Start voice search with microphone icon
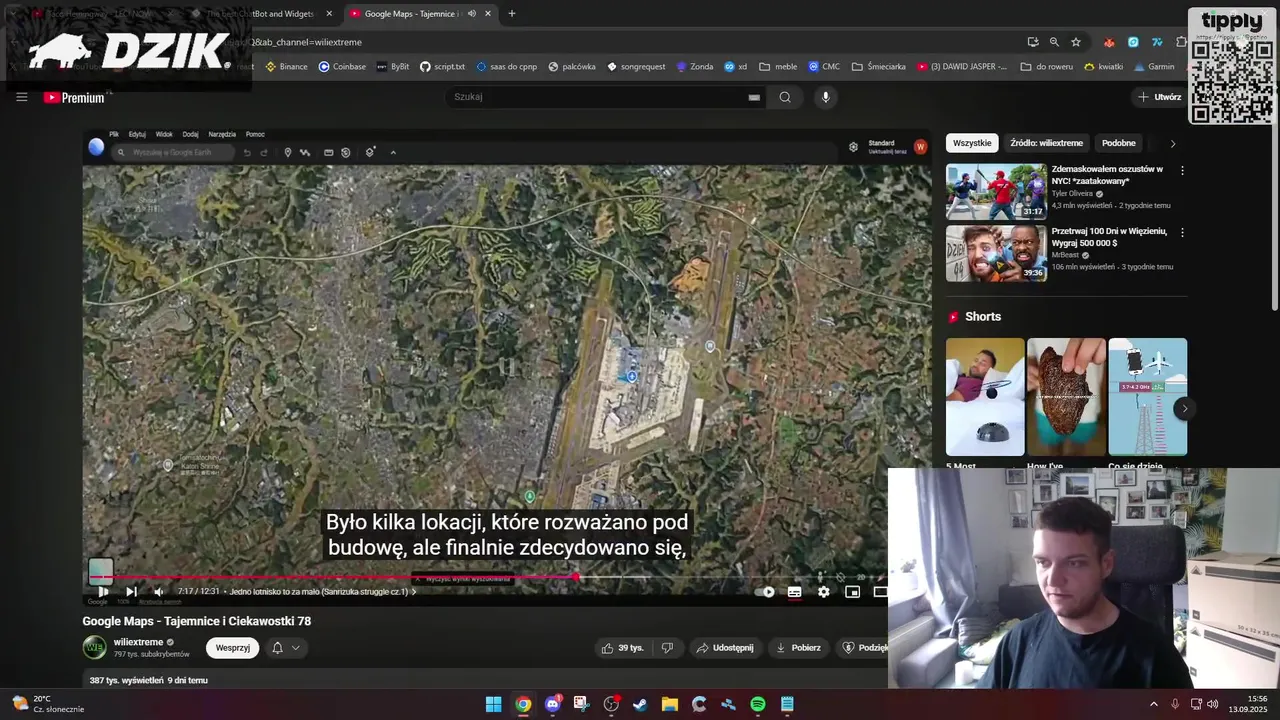The width and height of the screenshot is (1280, 720). pos(825,97)
